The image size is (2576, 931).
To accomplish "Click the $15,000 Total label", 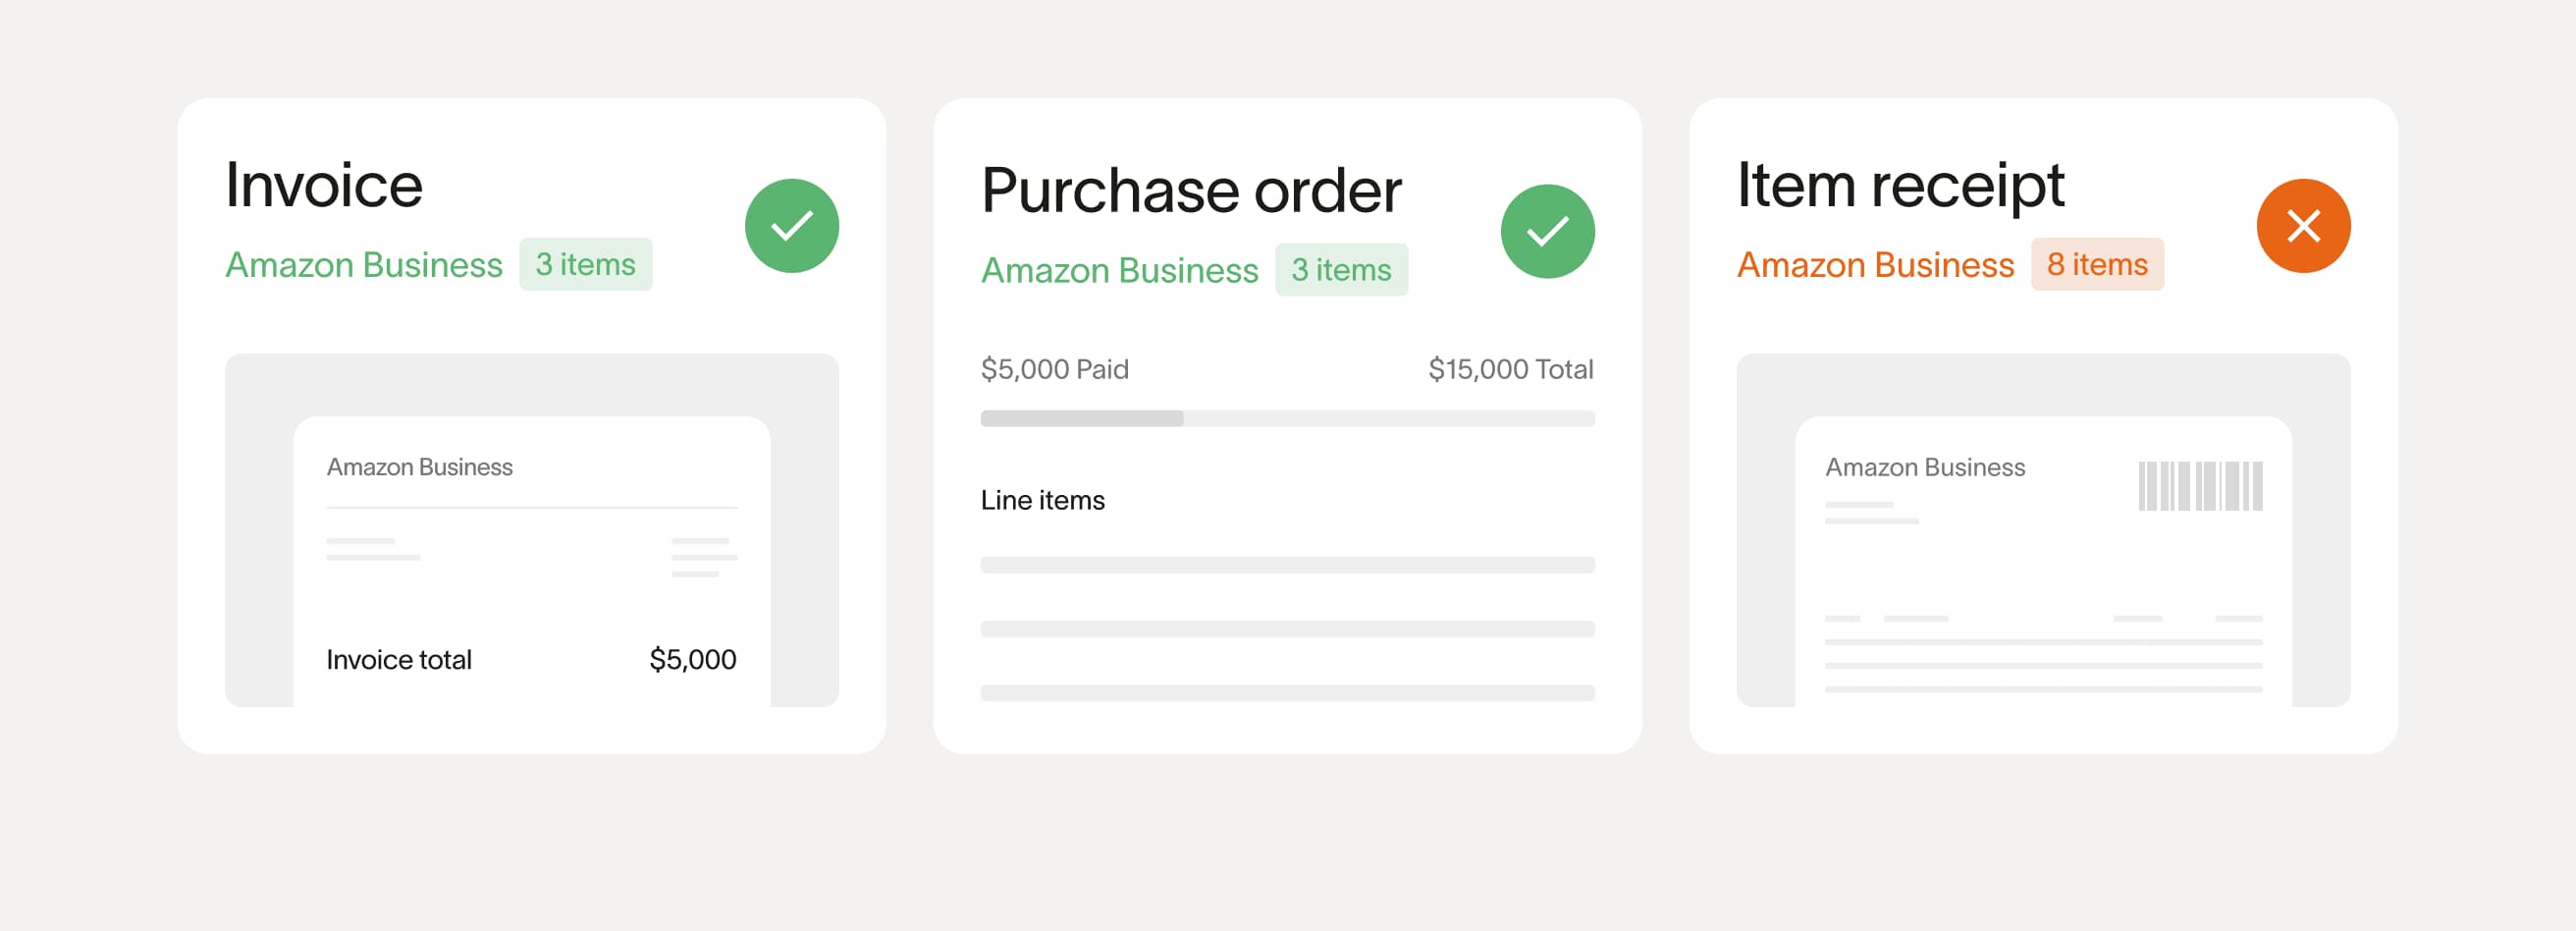I will pos(1510,369).
